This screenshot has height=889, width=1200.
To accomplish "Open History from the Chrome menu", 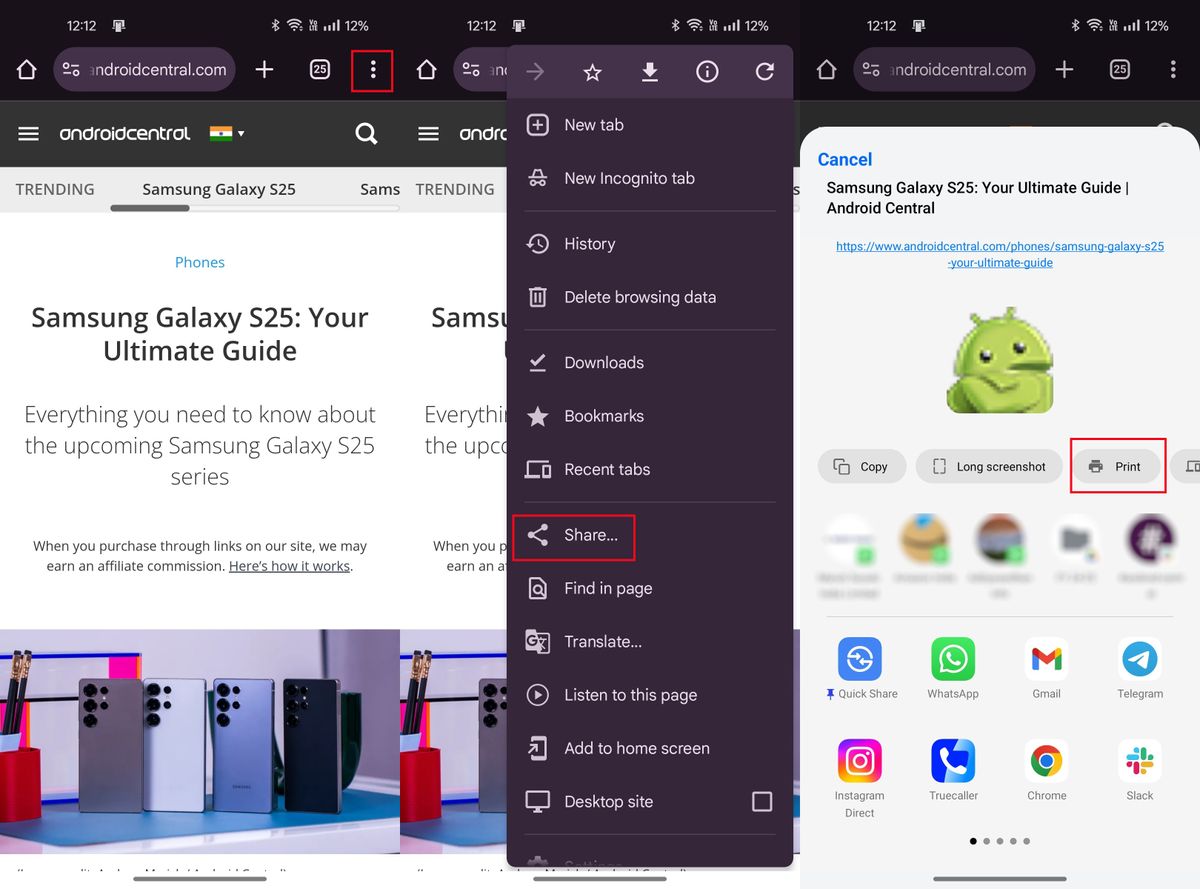I will [589, 243].
